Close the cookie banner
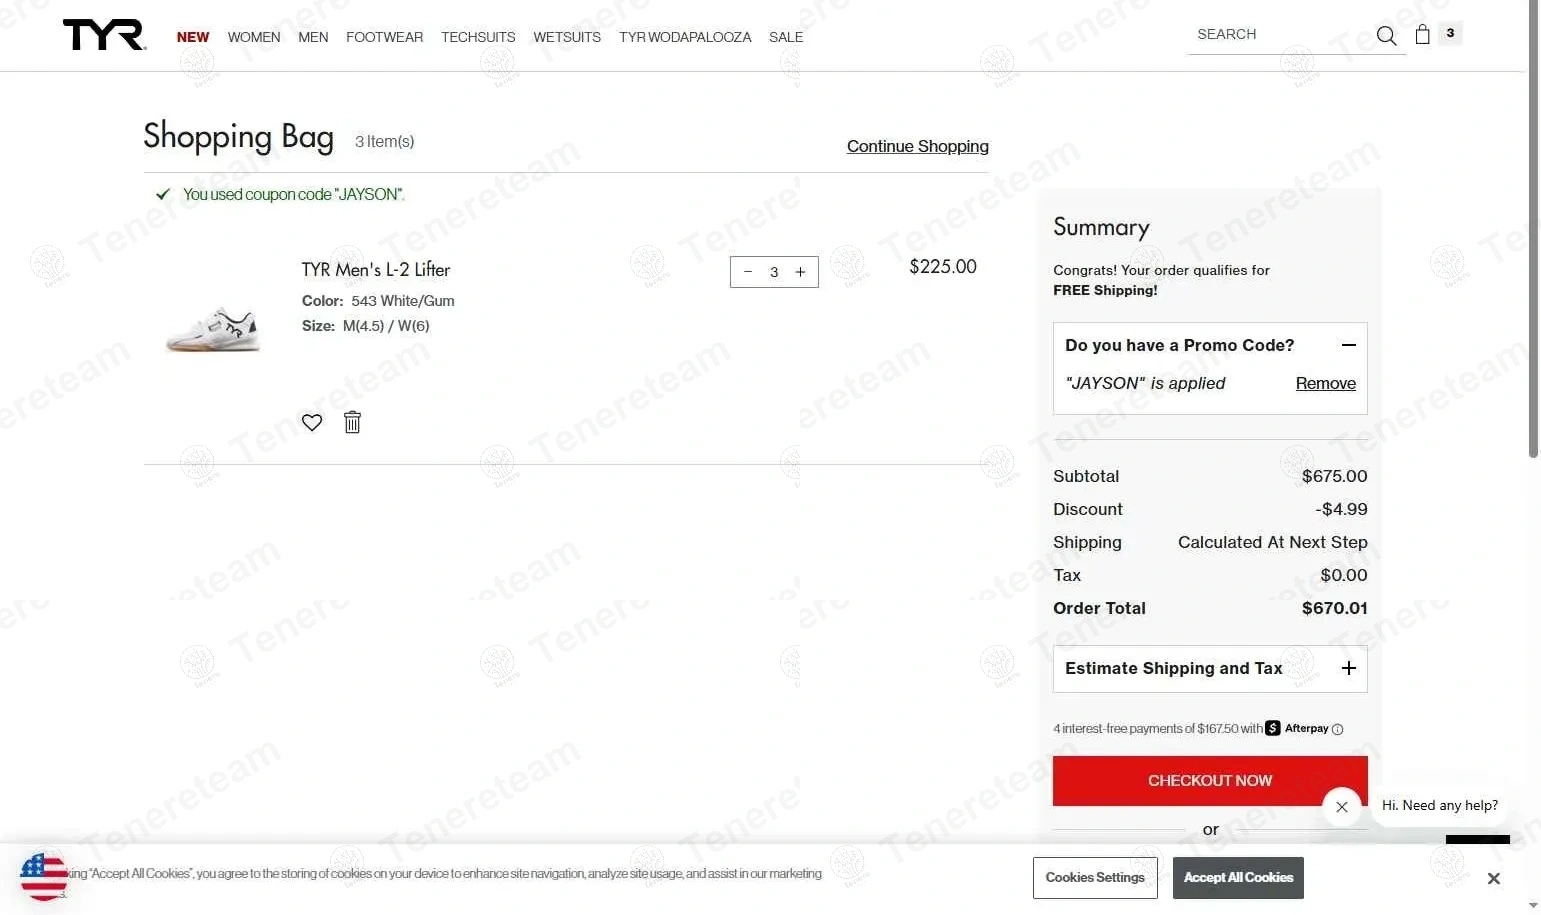Image resolution: width=1541 pixels, height=915 pixels. coord(1493,878)
